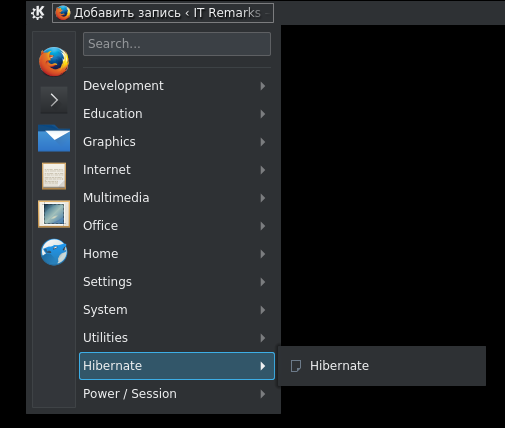Open the Office category

pos(177,226)
